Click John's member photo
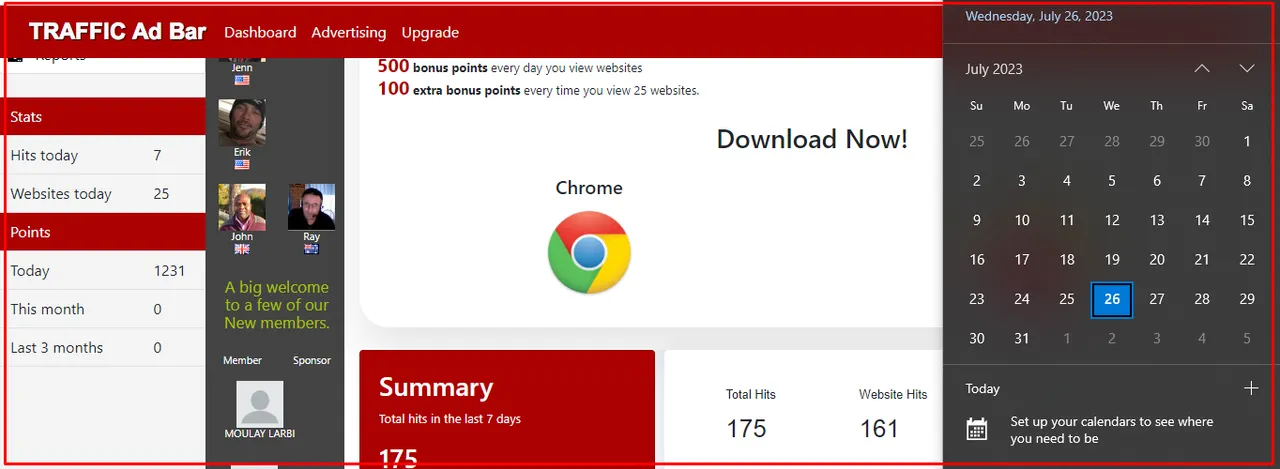The height and width of the screenshot is (469, 1280). (242, 207)
